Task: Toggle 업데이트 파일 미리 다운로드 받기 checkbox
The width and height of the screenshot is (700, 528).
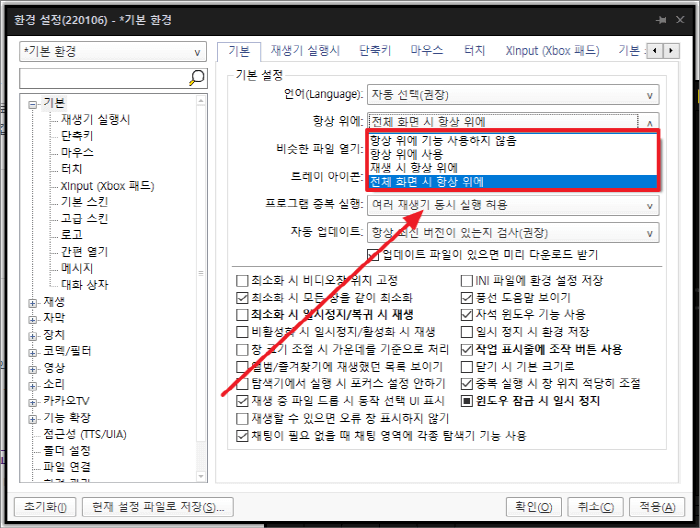Action: pyautogui.click(x=373, y=255)
